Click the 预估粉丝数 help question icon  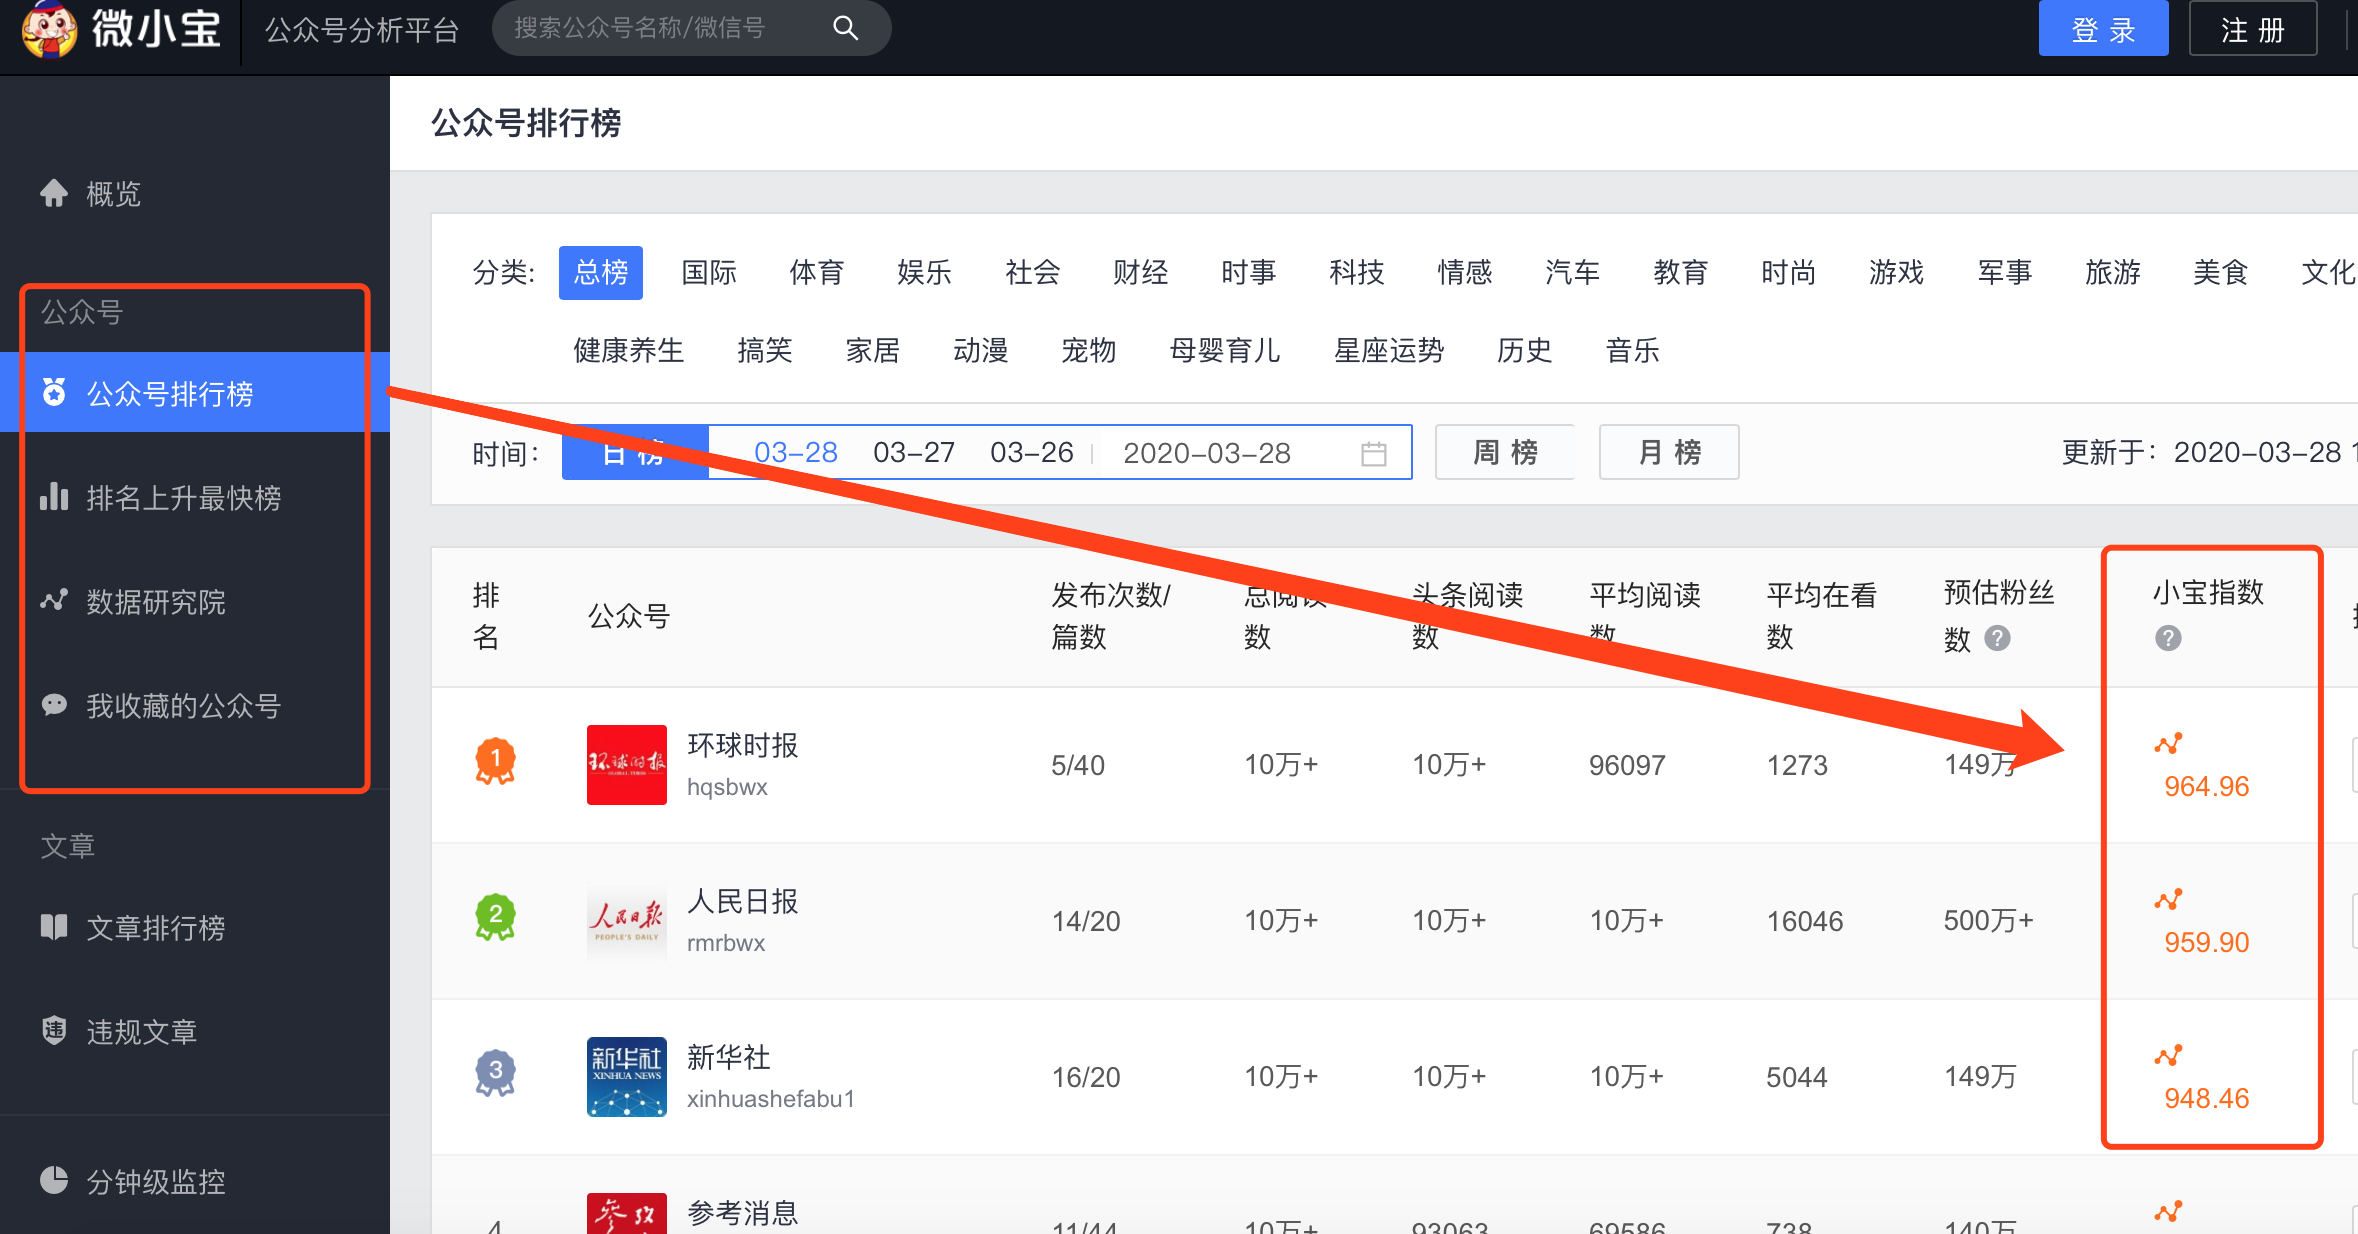[x=1997, y=638]
